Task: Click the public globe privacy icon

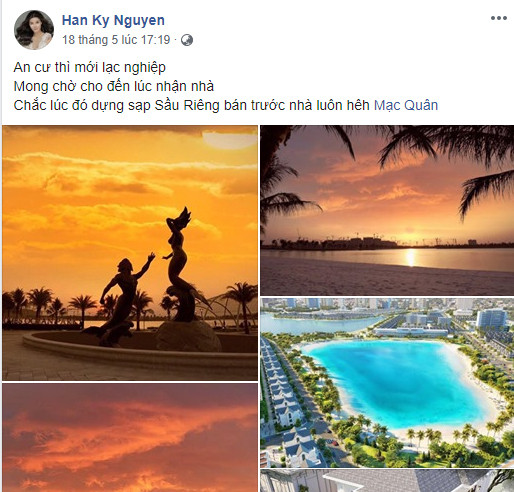Action: click(x=187, y=40)
